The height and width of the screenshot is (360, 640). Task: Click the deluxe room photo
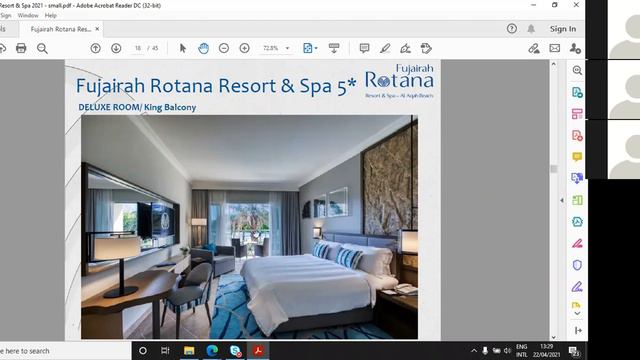point(249,227)
